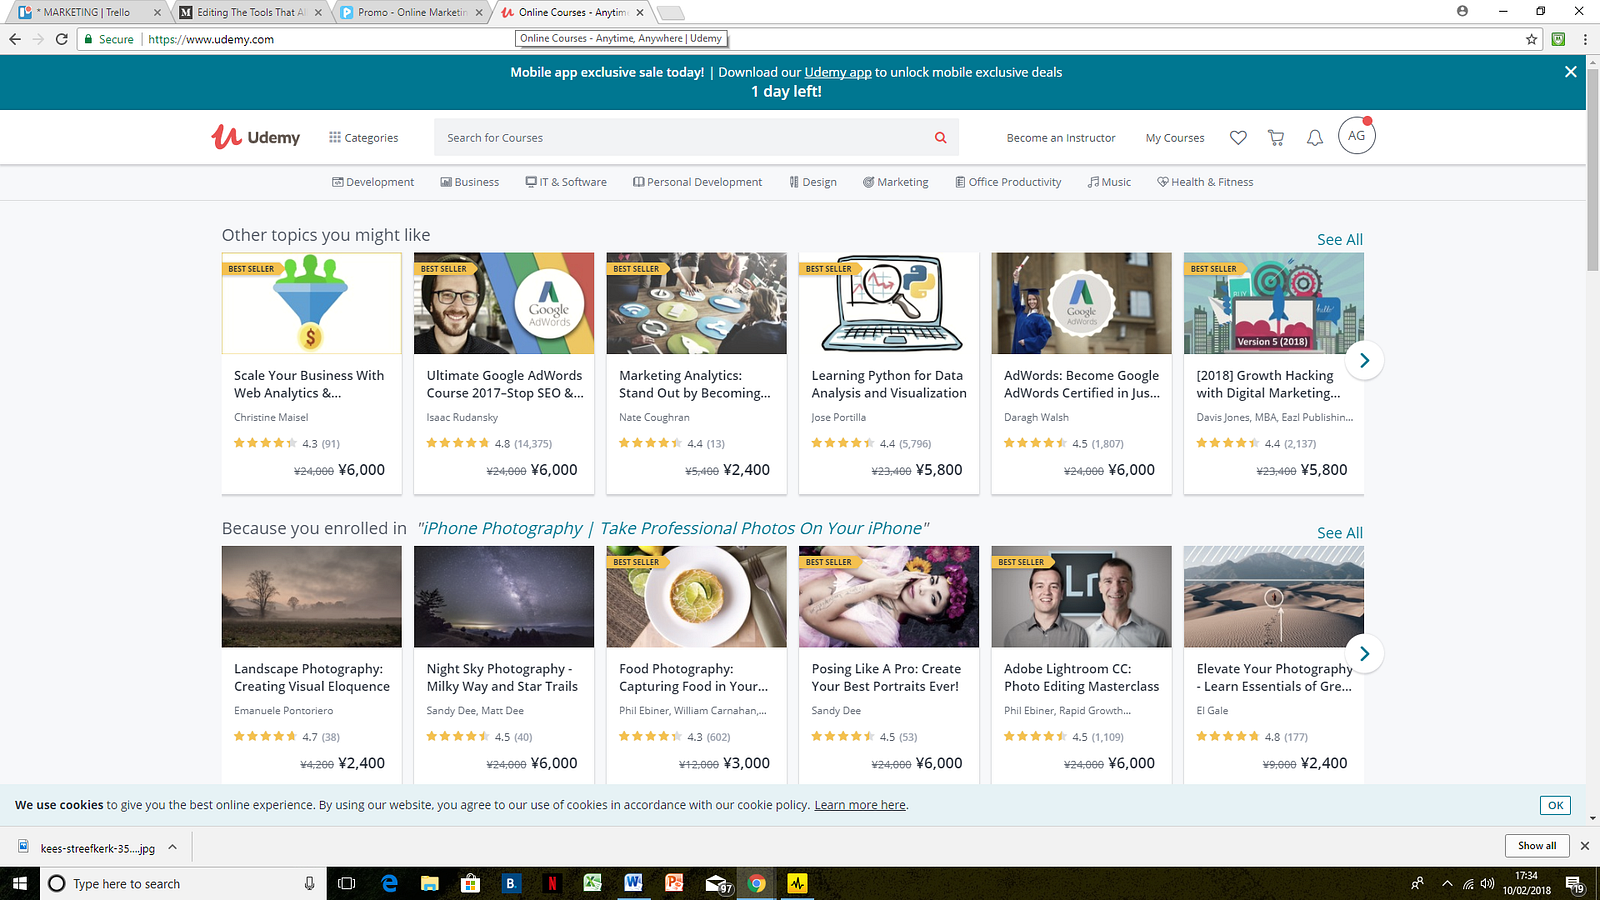This screenshot has height=900, width=1600.
Task: Launch Microsoft Edge from the taskbar
Action: [389, 883]
